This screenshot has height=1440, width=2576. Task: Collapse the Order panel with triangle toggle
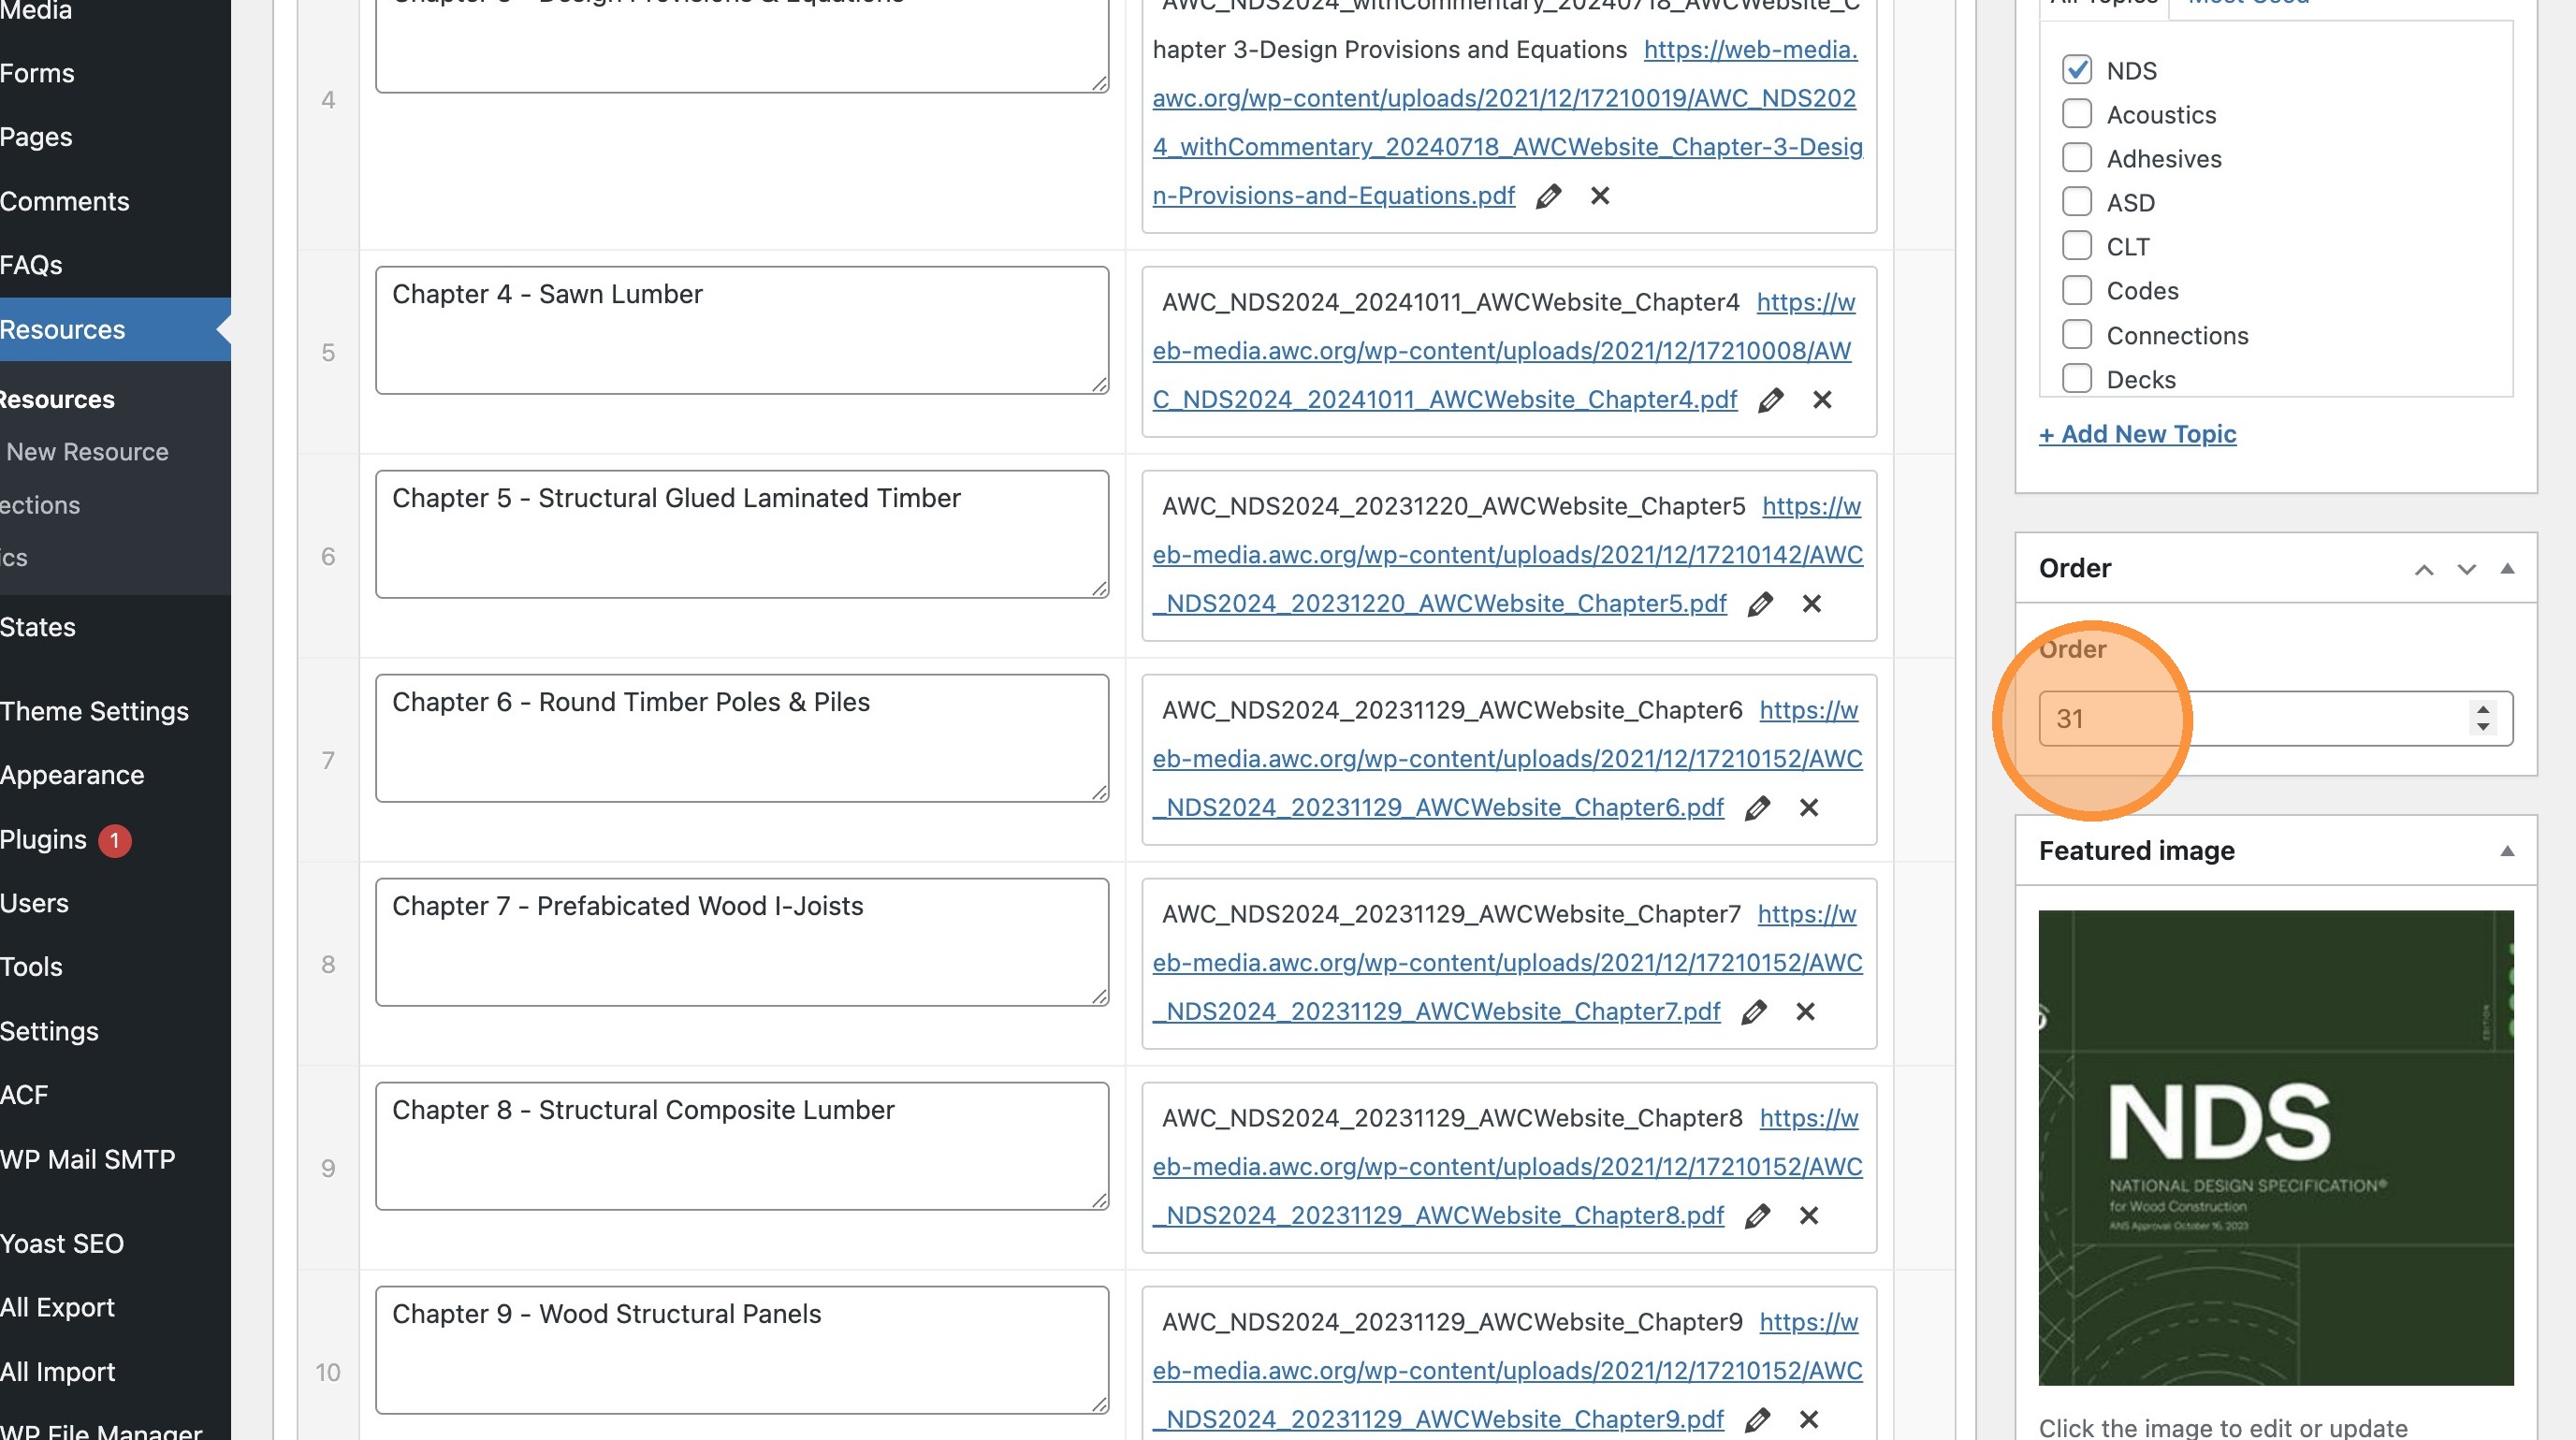tap(2506, 569)
